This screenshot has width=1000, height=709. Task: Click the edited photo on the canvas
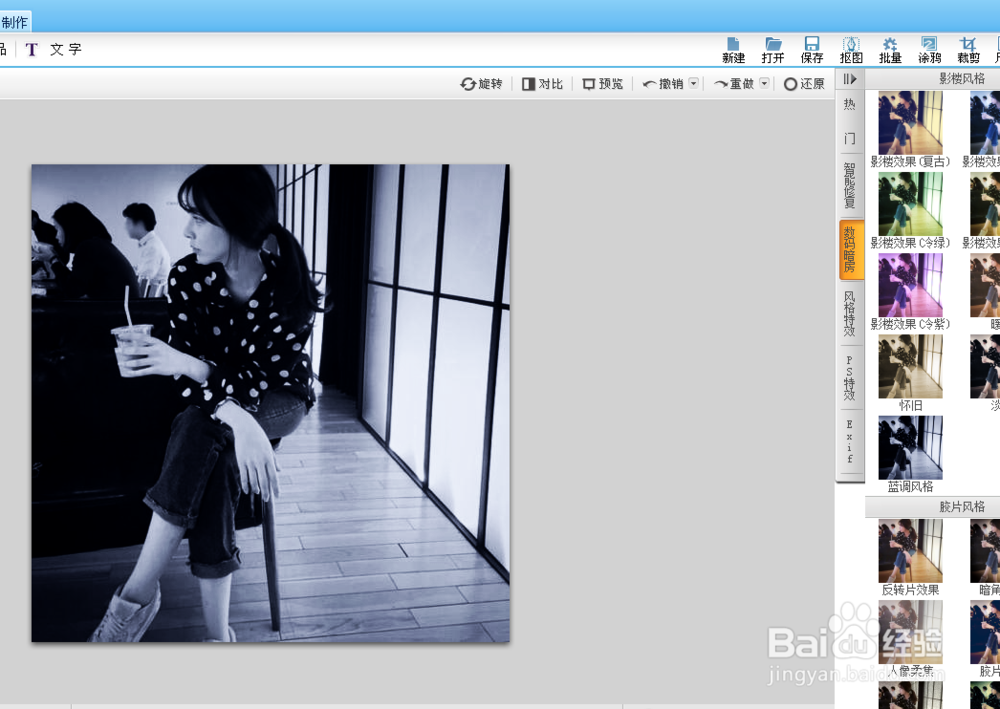[x=270, y=403]
